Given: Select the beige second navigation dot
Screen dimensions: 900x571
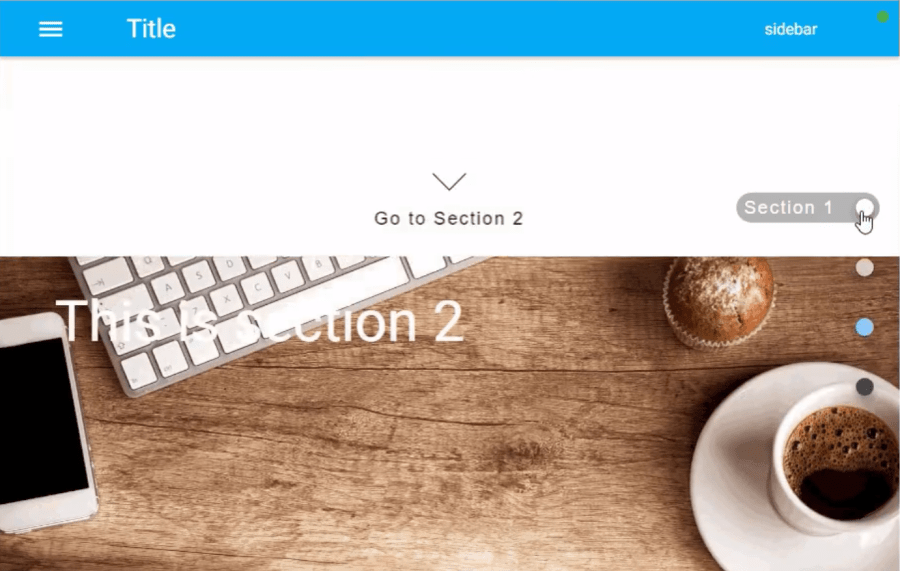Looking at the screenshot, I should pyautogui.click(x=864, y=267).
